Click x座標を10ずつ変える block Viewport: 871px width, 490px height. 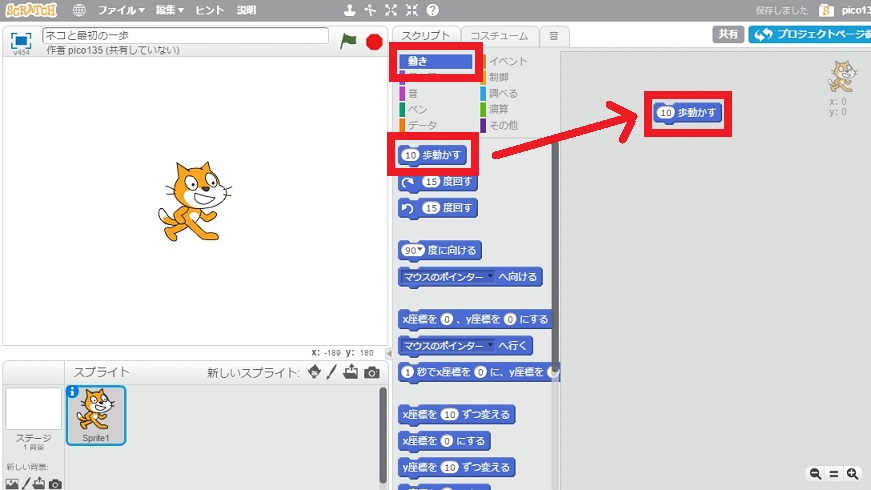[x=457, y=414]
